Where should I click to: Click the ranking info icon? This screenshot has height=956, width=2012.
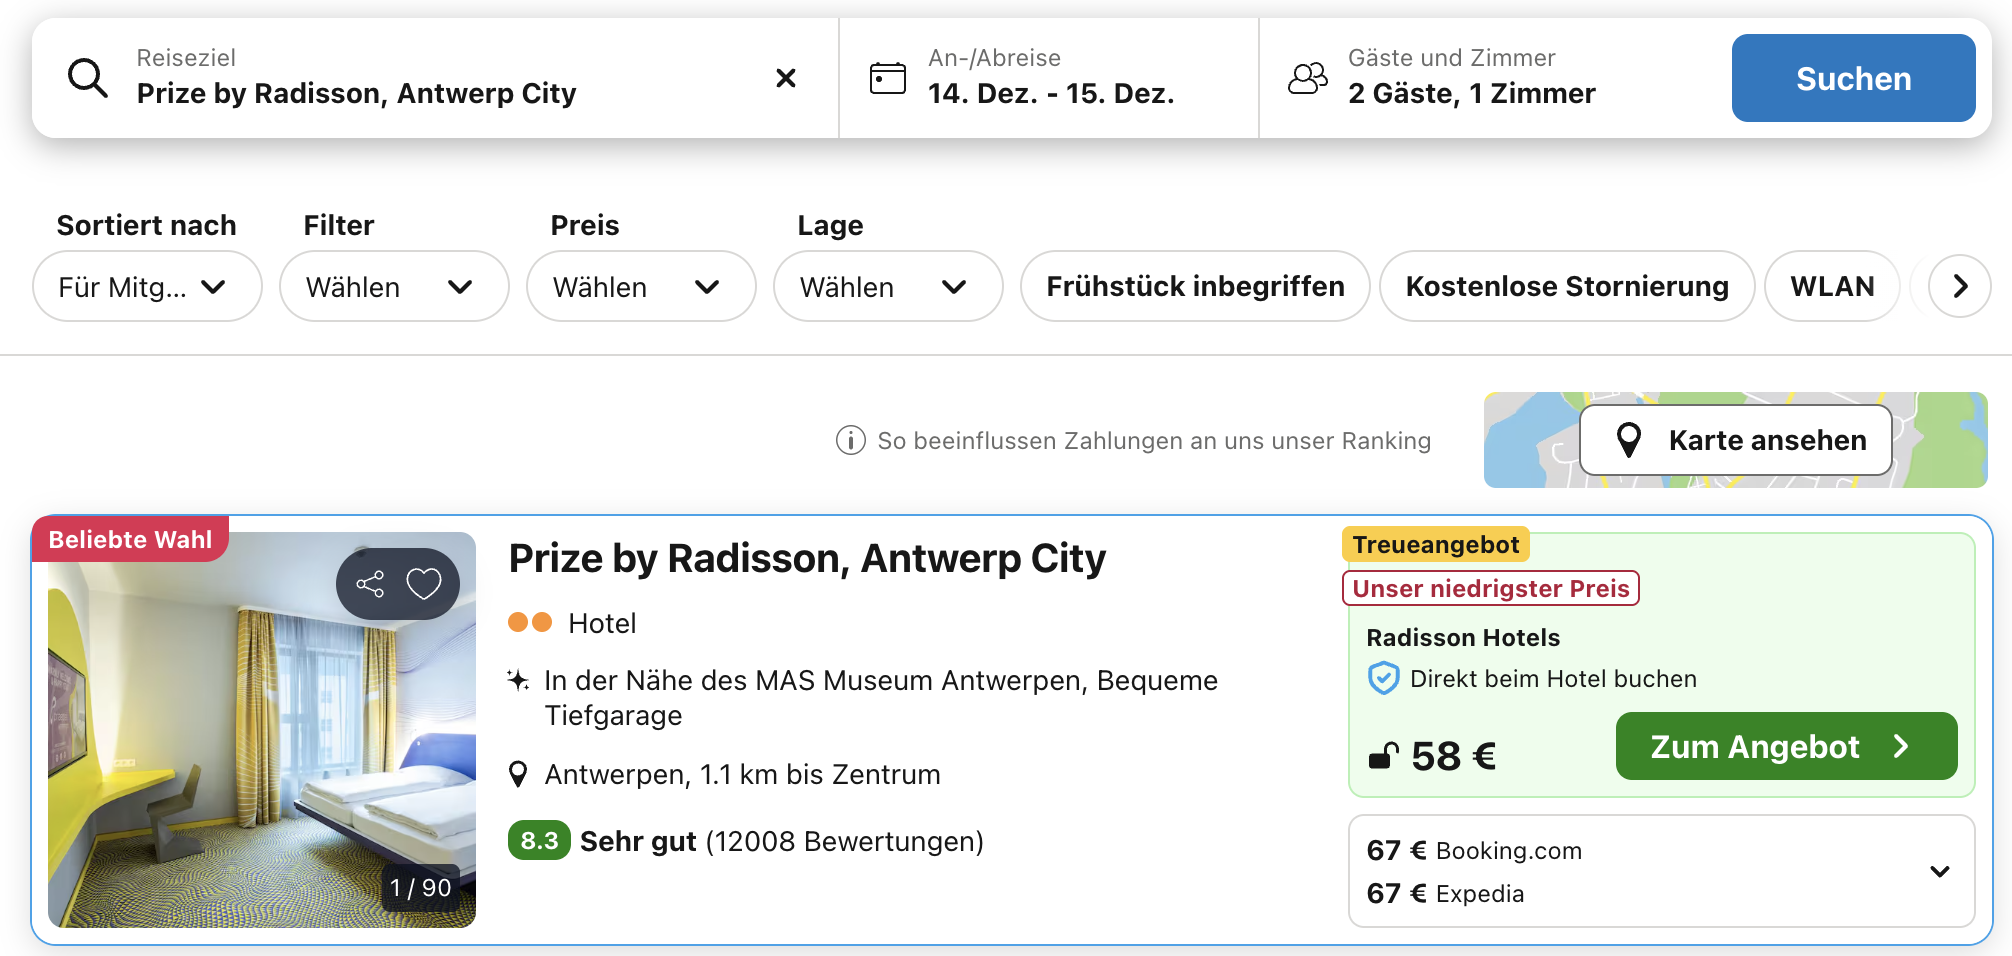click(x=850, y=440)
